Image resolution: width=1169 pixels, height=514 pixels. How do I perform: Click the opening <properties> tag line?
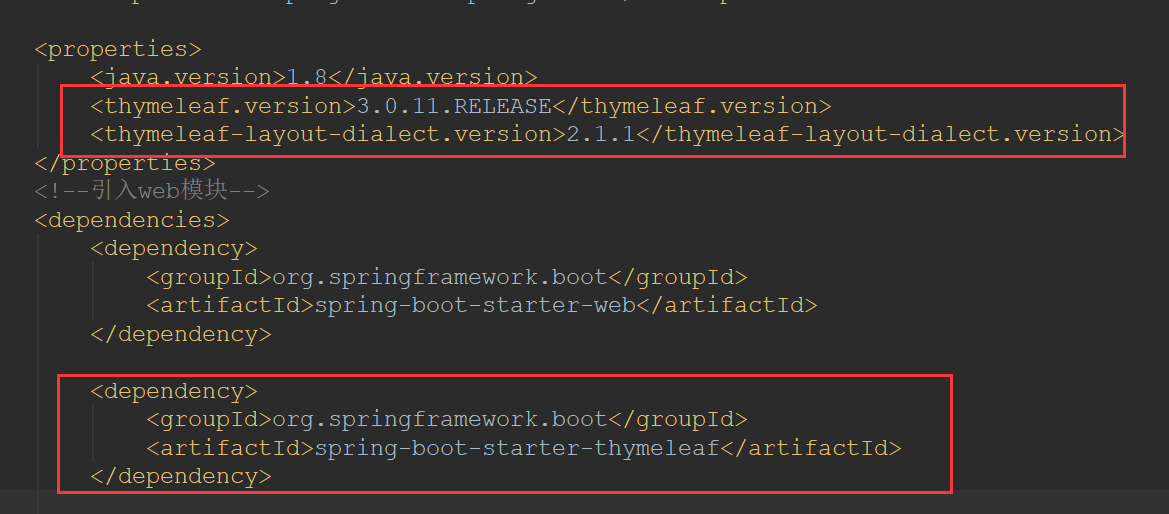(118, 49)
